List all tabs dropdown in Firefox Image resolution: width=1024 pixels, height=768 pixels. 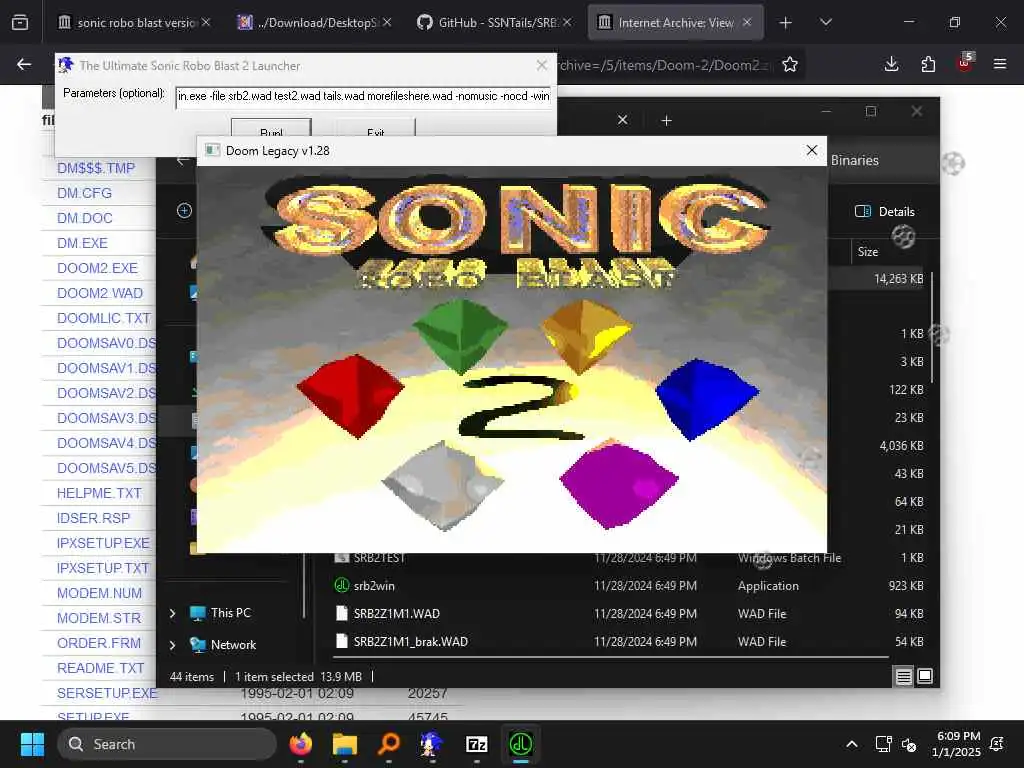coord(826,23)
